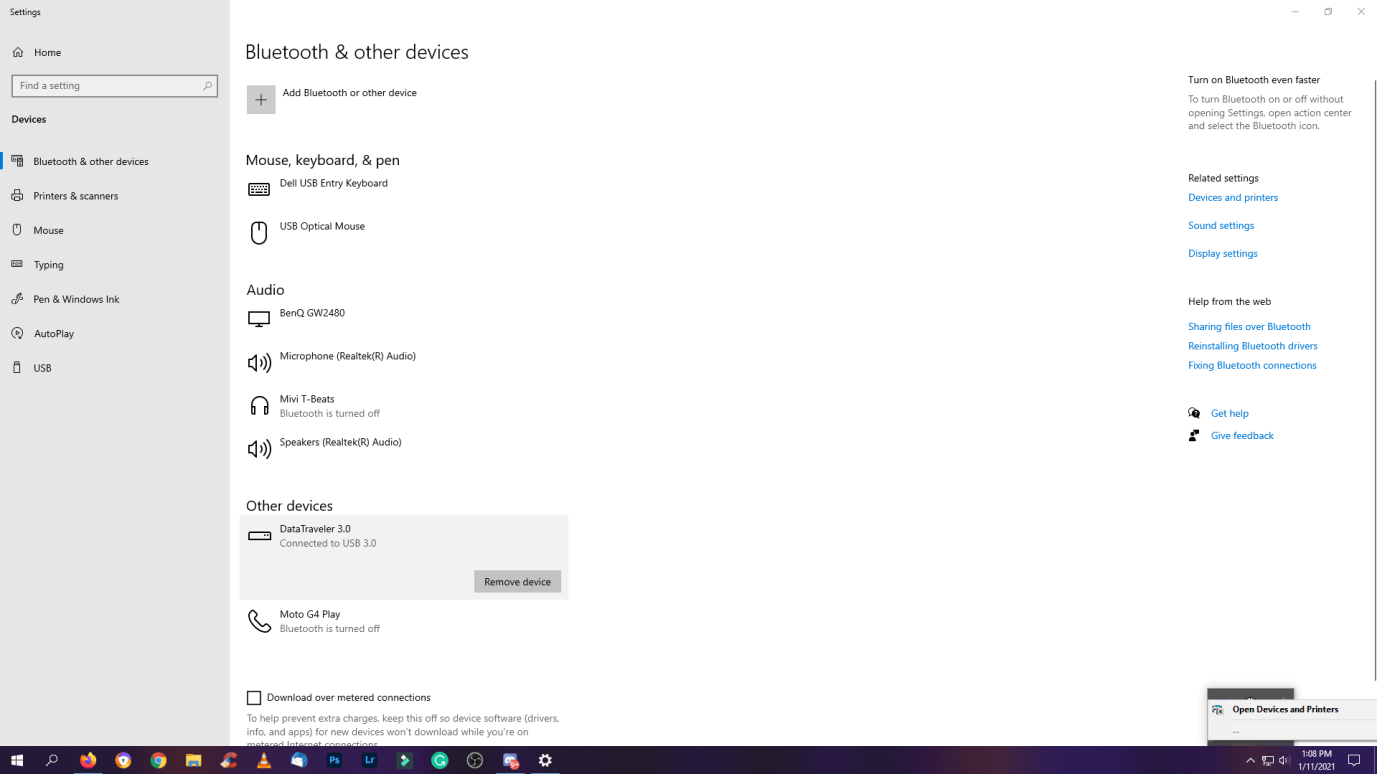Screen dimensions: 1377x774
Task: Open Discord from the taskbar
Action: coord(510,761)
